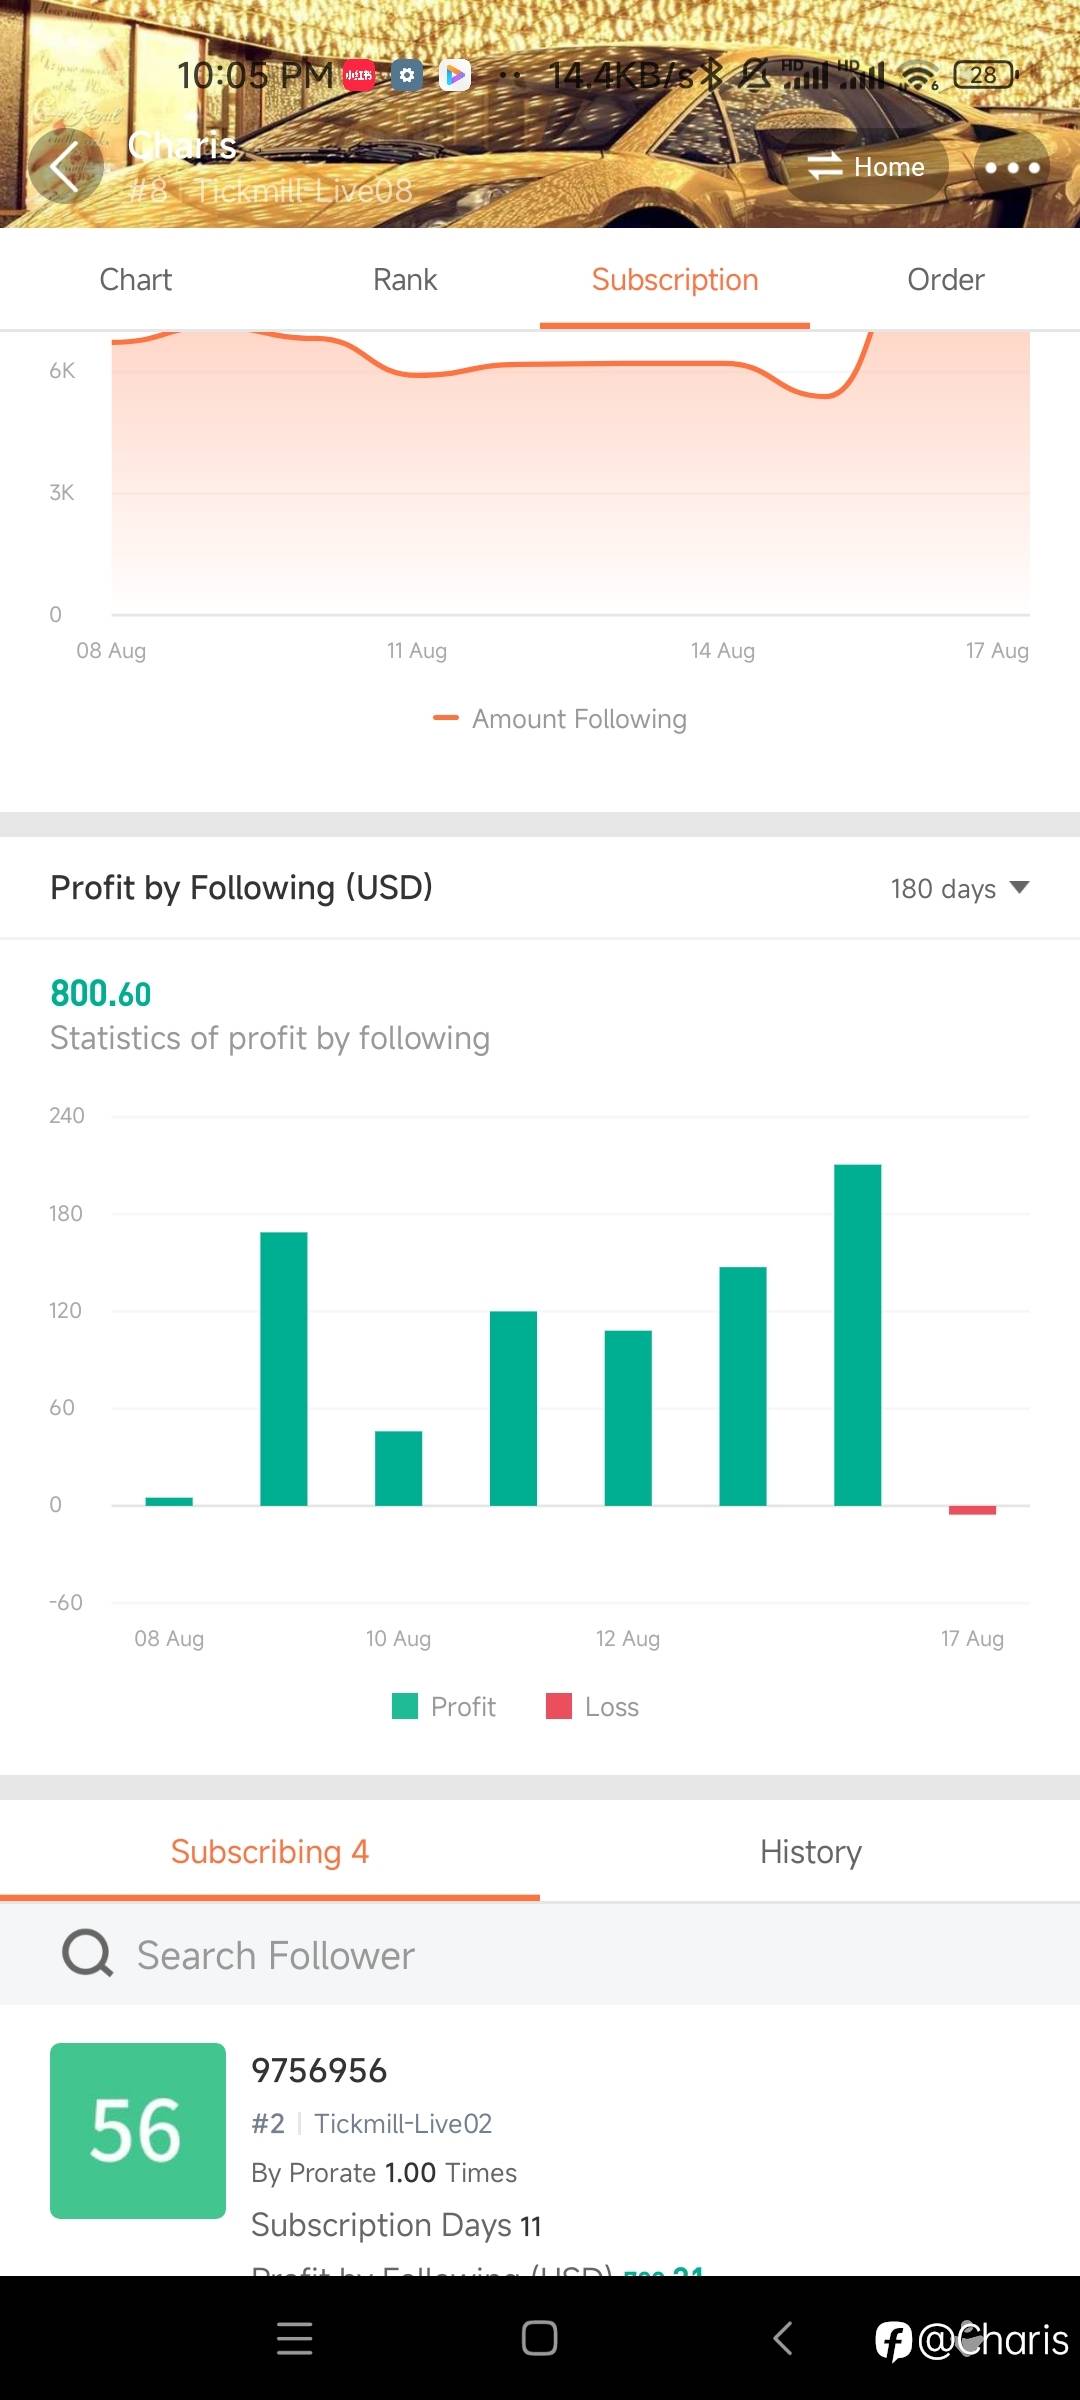Focus the Search Follower field
1080x2400 pixels.
point(540,1955)
